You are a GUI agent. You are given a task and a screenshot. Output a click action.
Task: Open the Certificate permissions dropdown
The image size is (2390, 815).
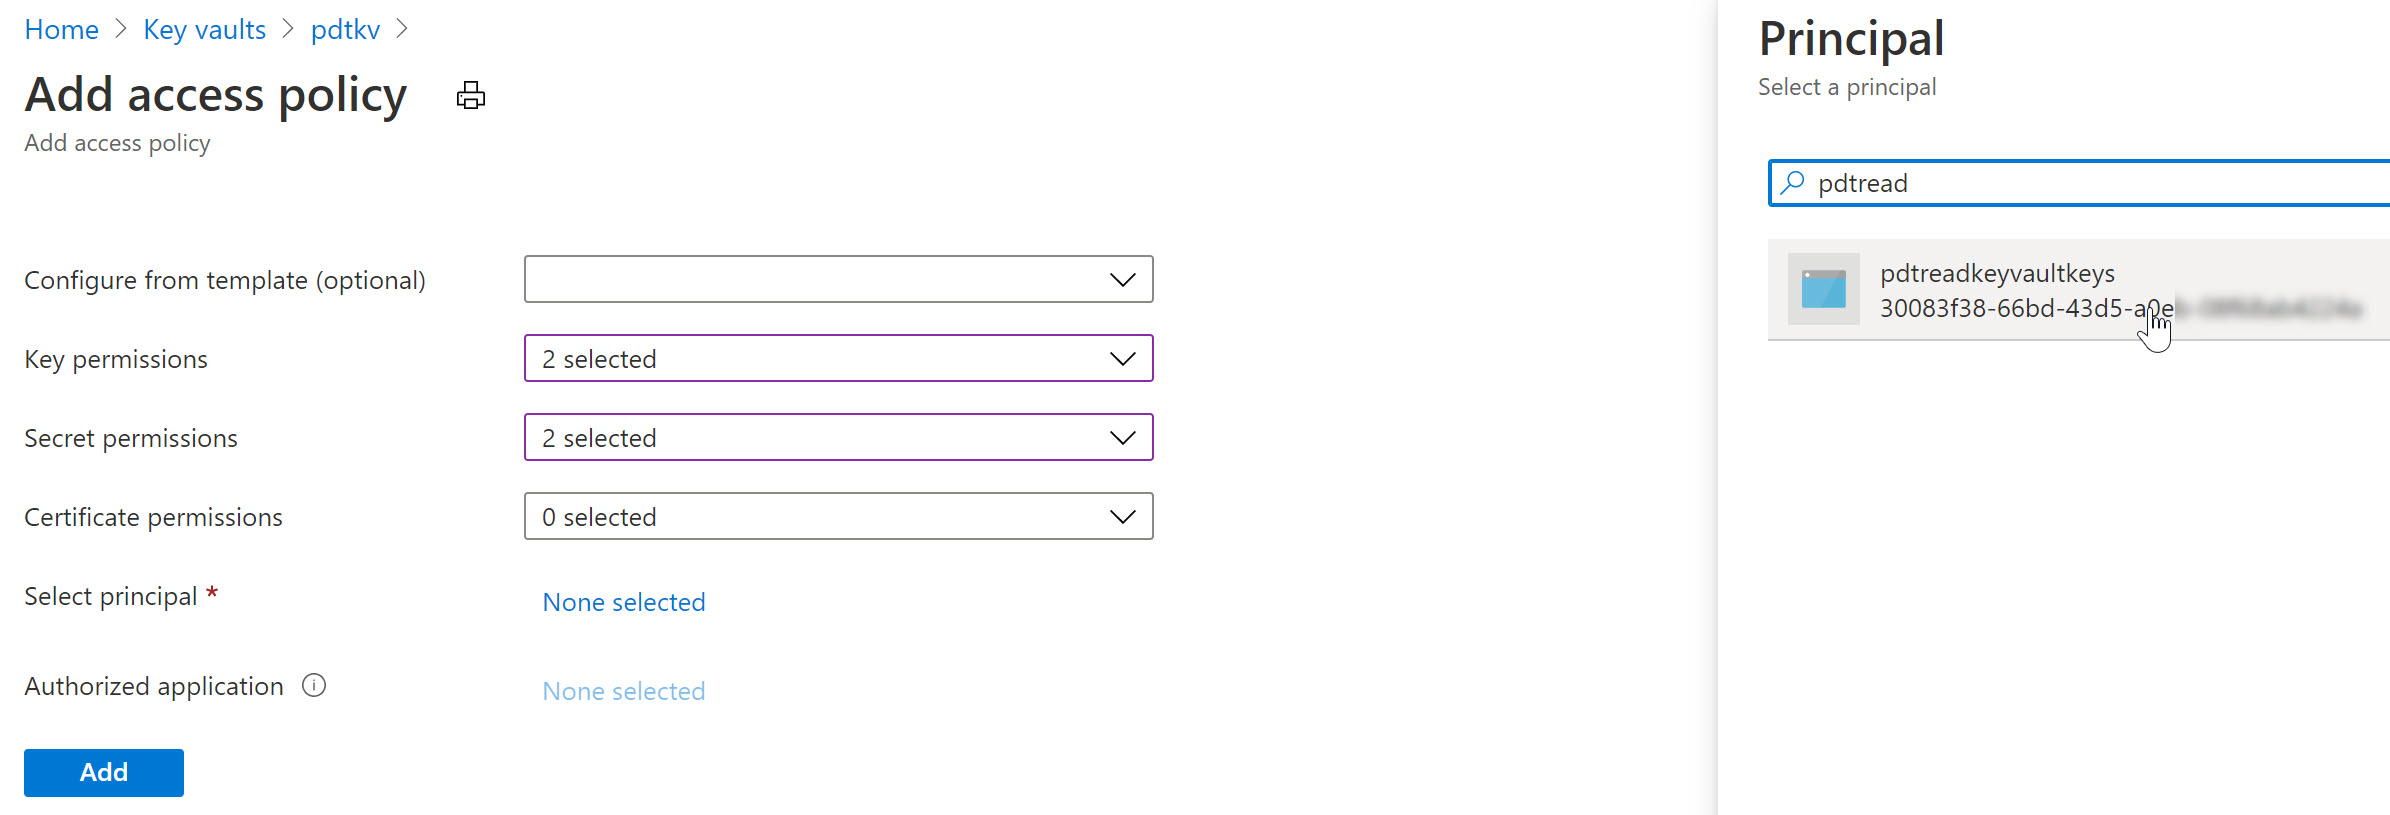point(838,516)
